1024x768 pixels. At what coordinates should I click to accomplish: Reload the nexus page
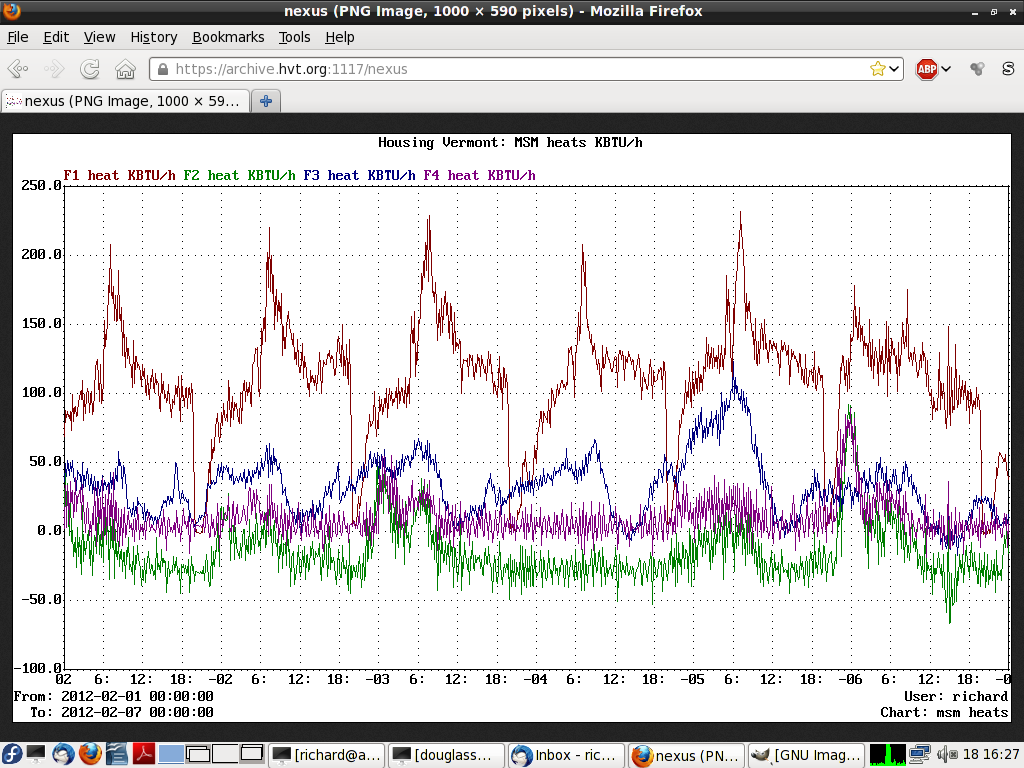(89, 69)
